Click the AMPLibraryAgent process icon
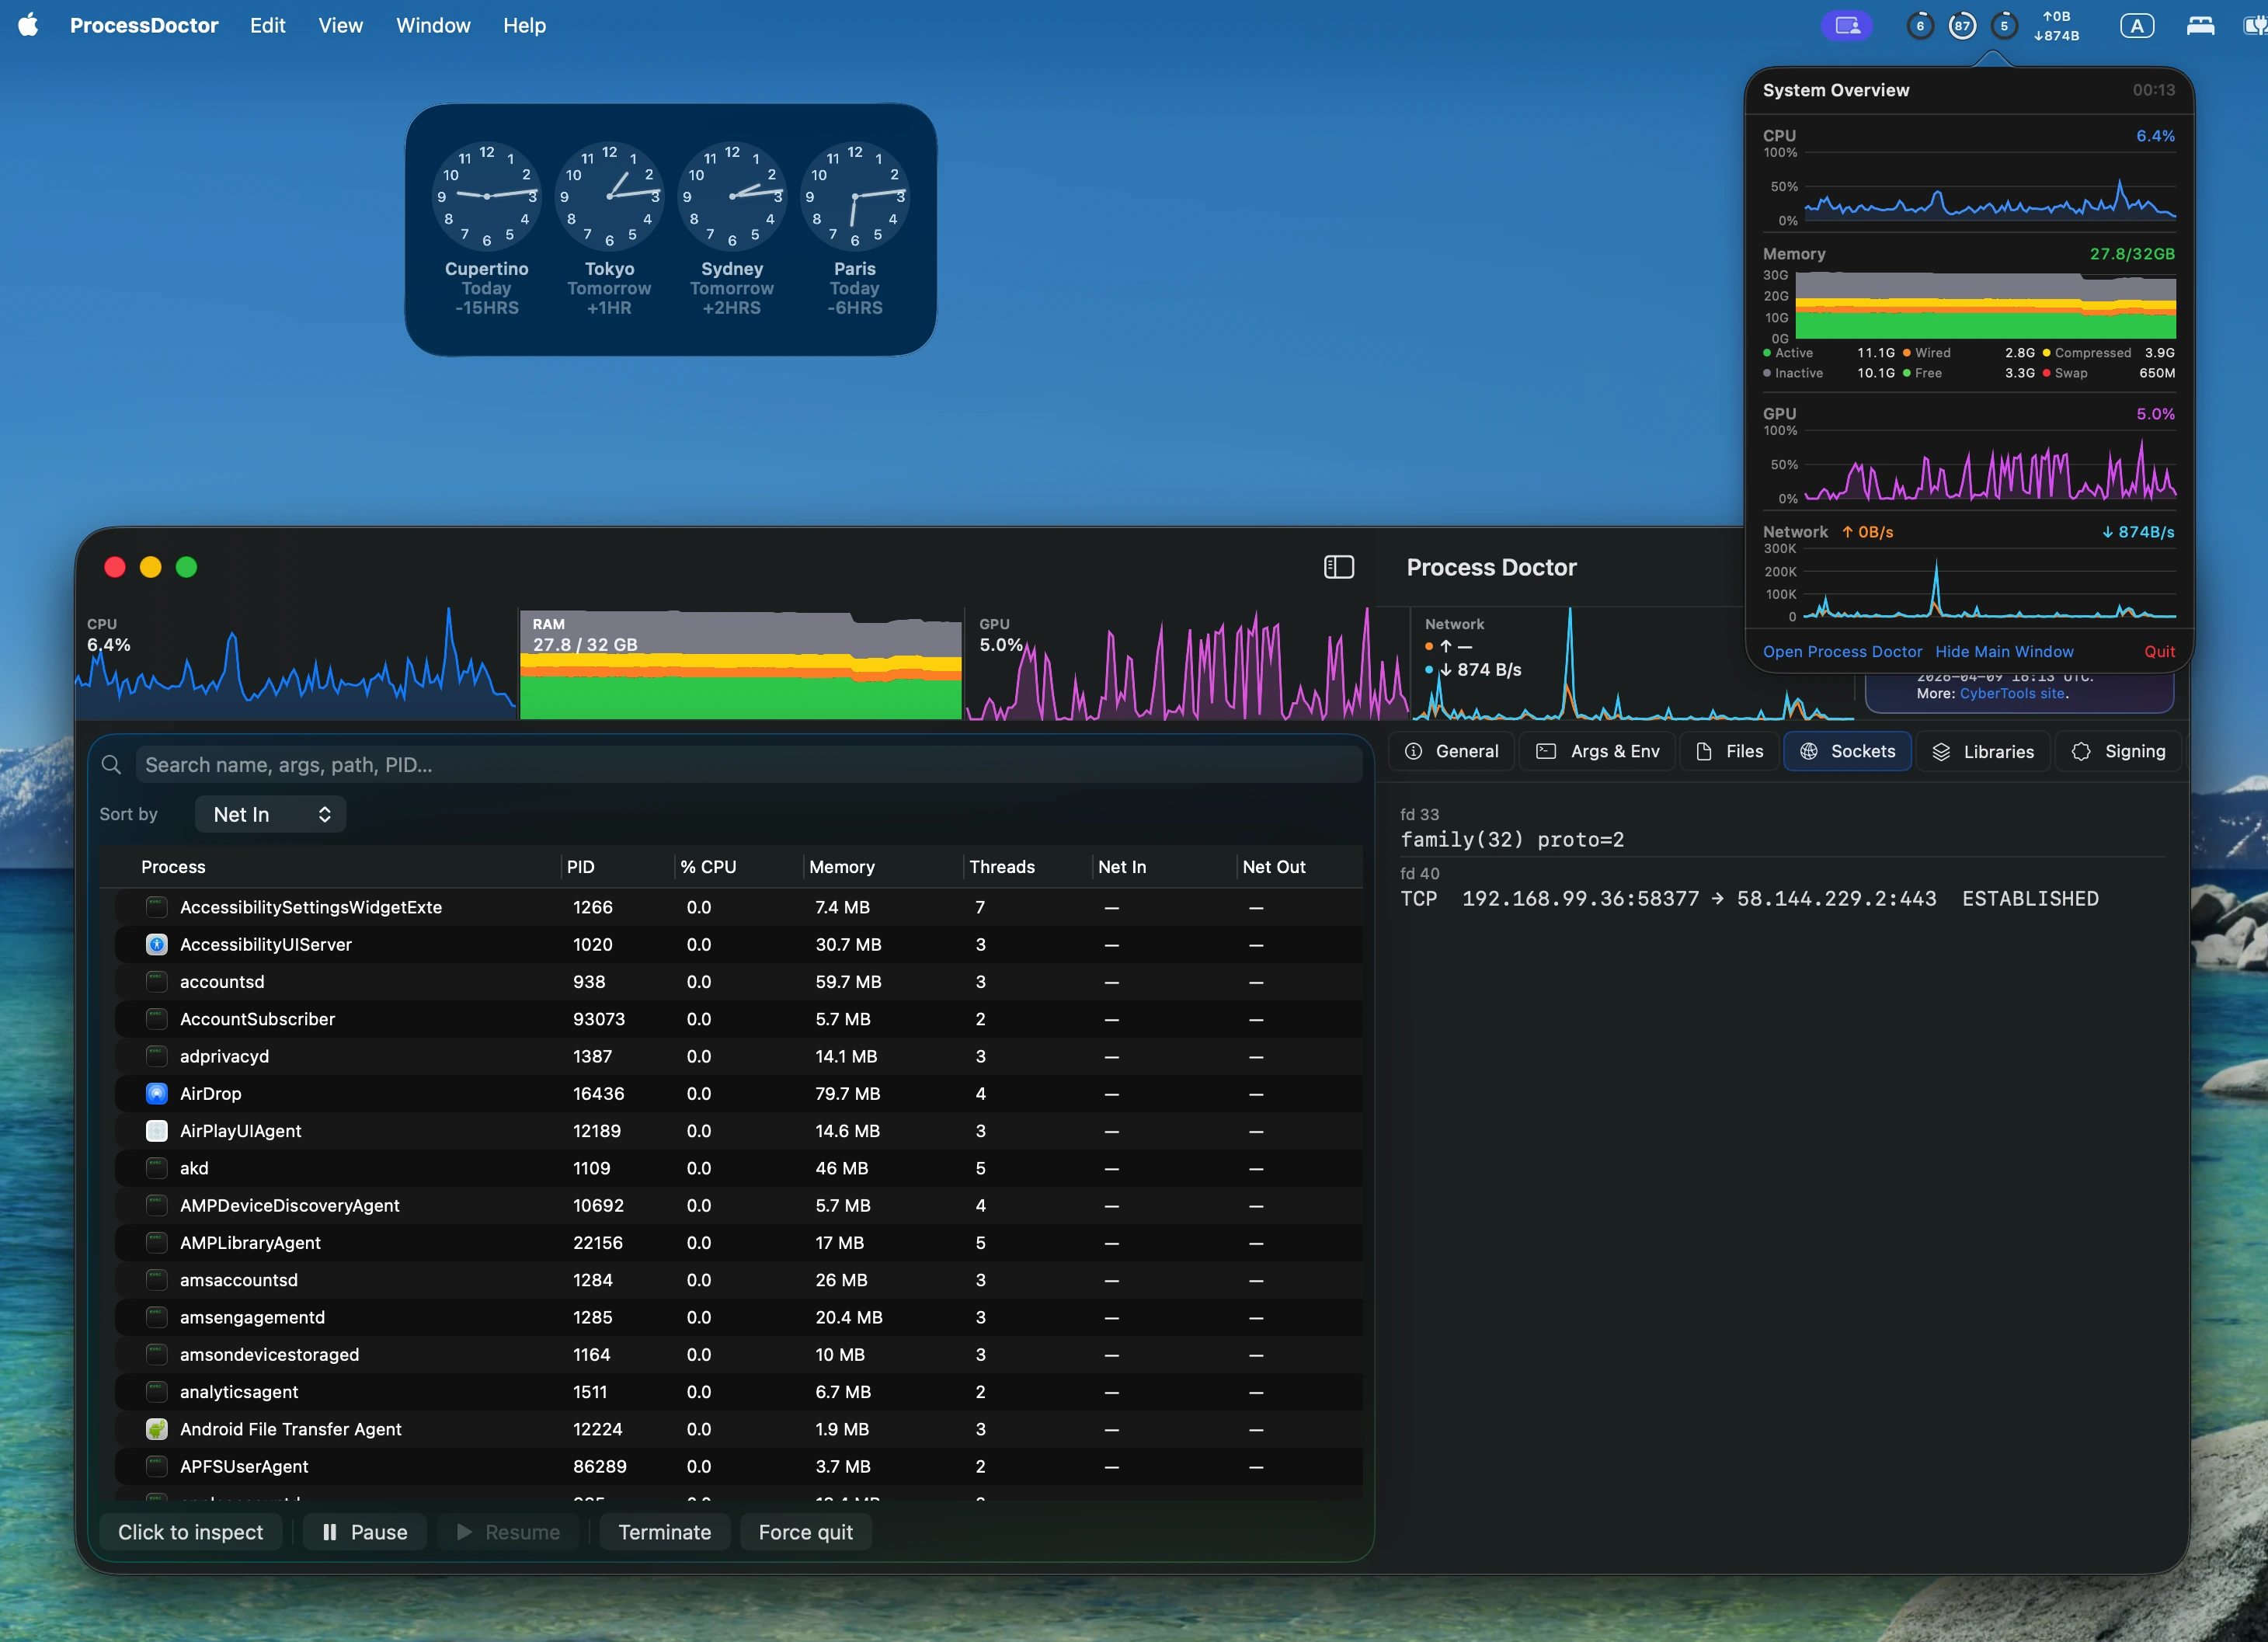 pyautogui.click(x=157, y=1243)
